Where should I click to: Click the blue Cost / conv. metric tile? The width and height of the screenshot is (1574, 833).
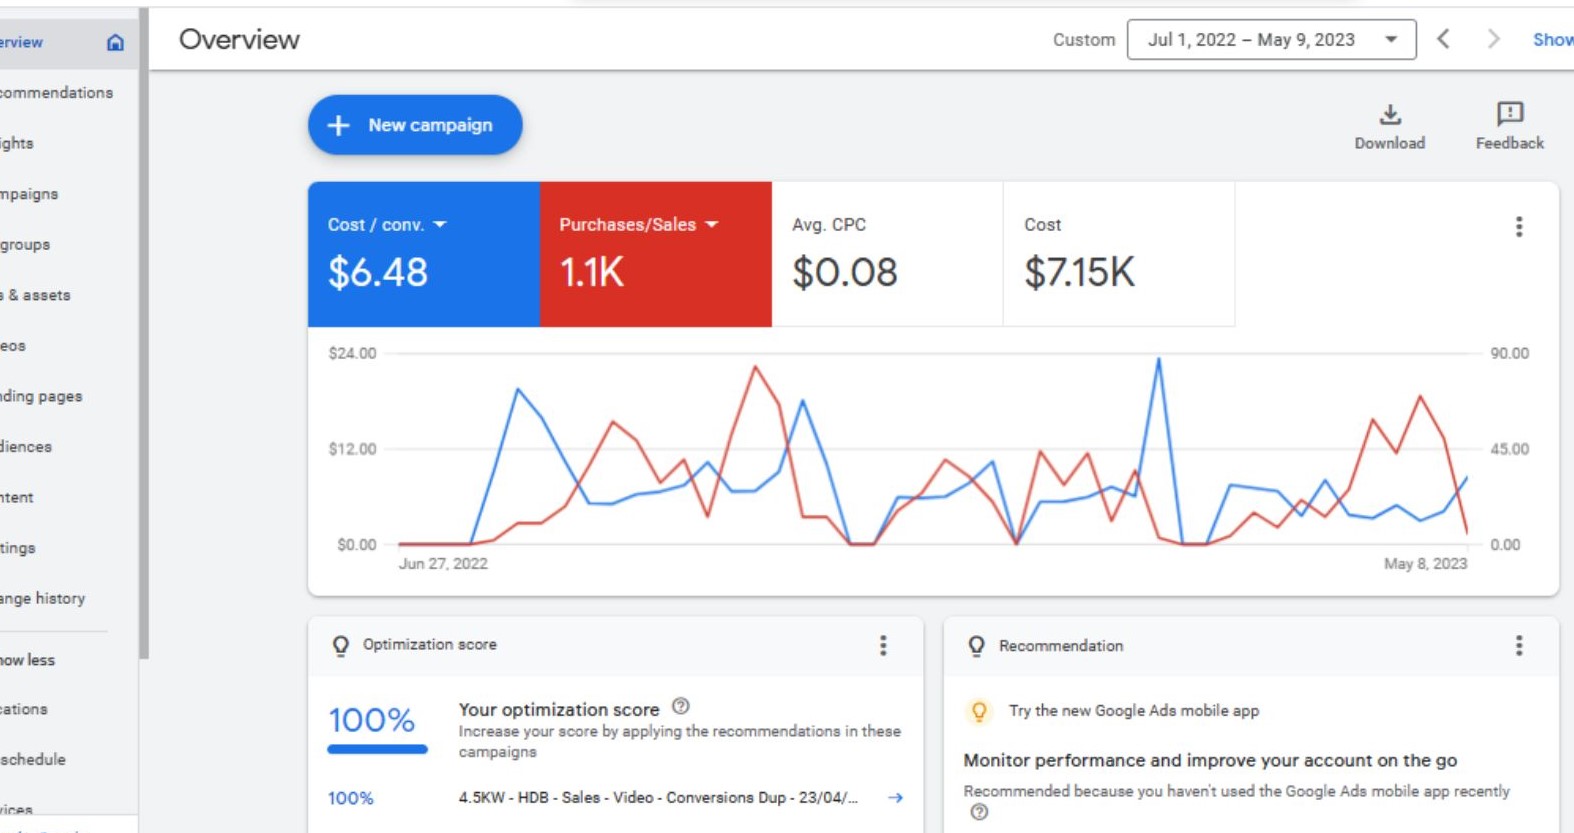[x=424, y=254]
